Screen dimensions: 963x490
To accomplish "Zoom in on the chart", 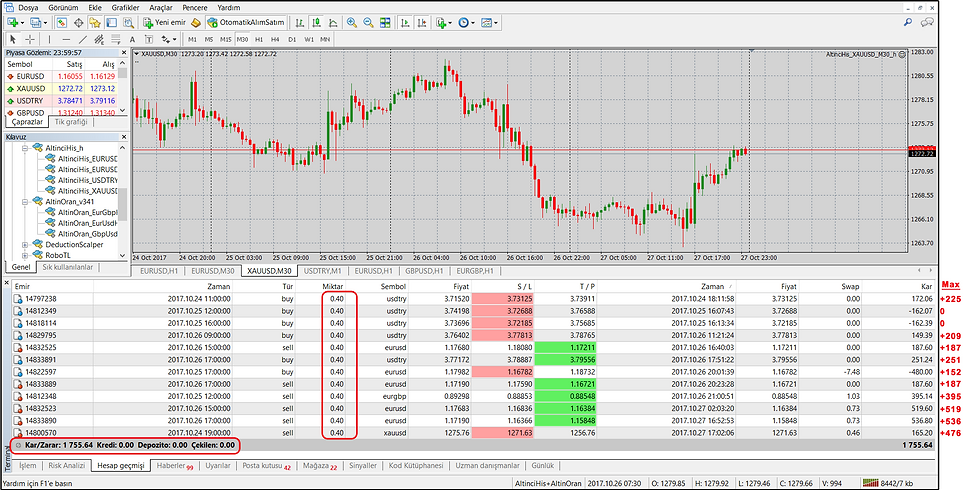I will coord(352,23).
